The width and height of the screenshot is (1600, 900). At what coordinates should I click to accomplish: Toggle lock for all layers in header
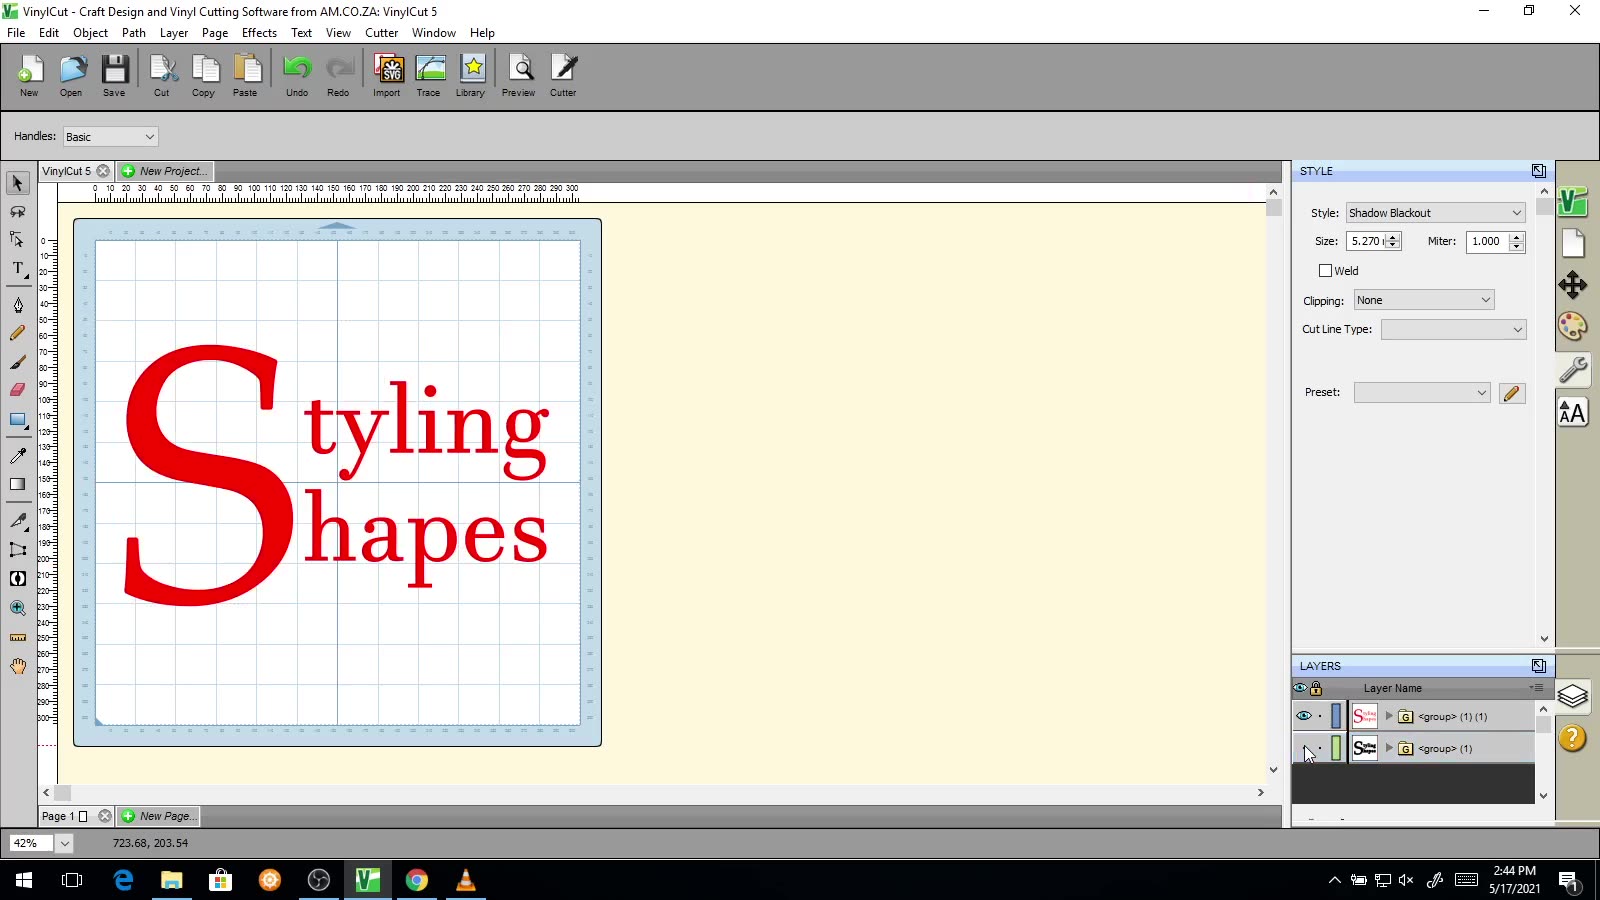click(x=1316, y=688)
